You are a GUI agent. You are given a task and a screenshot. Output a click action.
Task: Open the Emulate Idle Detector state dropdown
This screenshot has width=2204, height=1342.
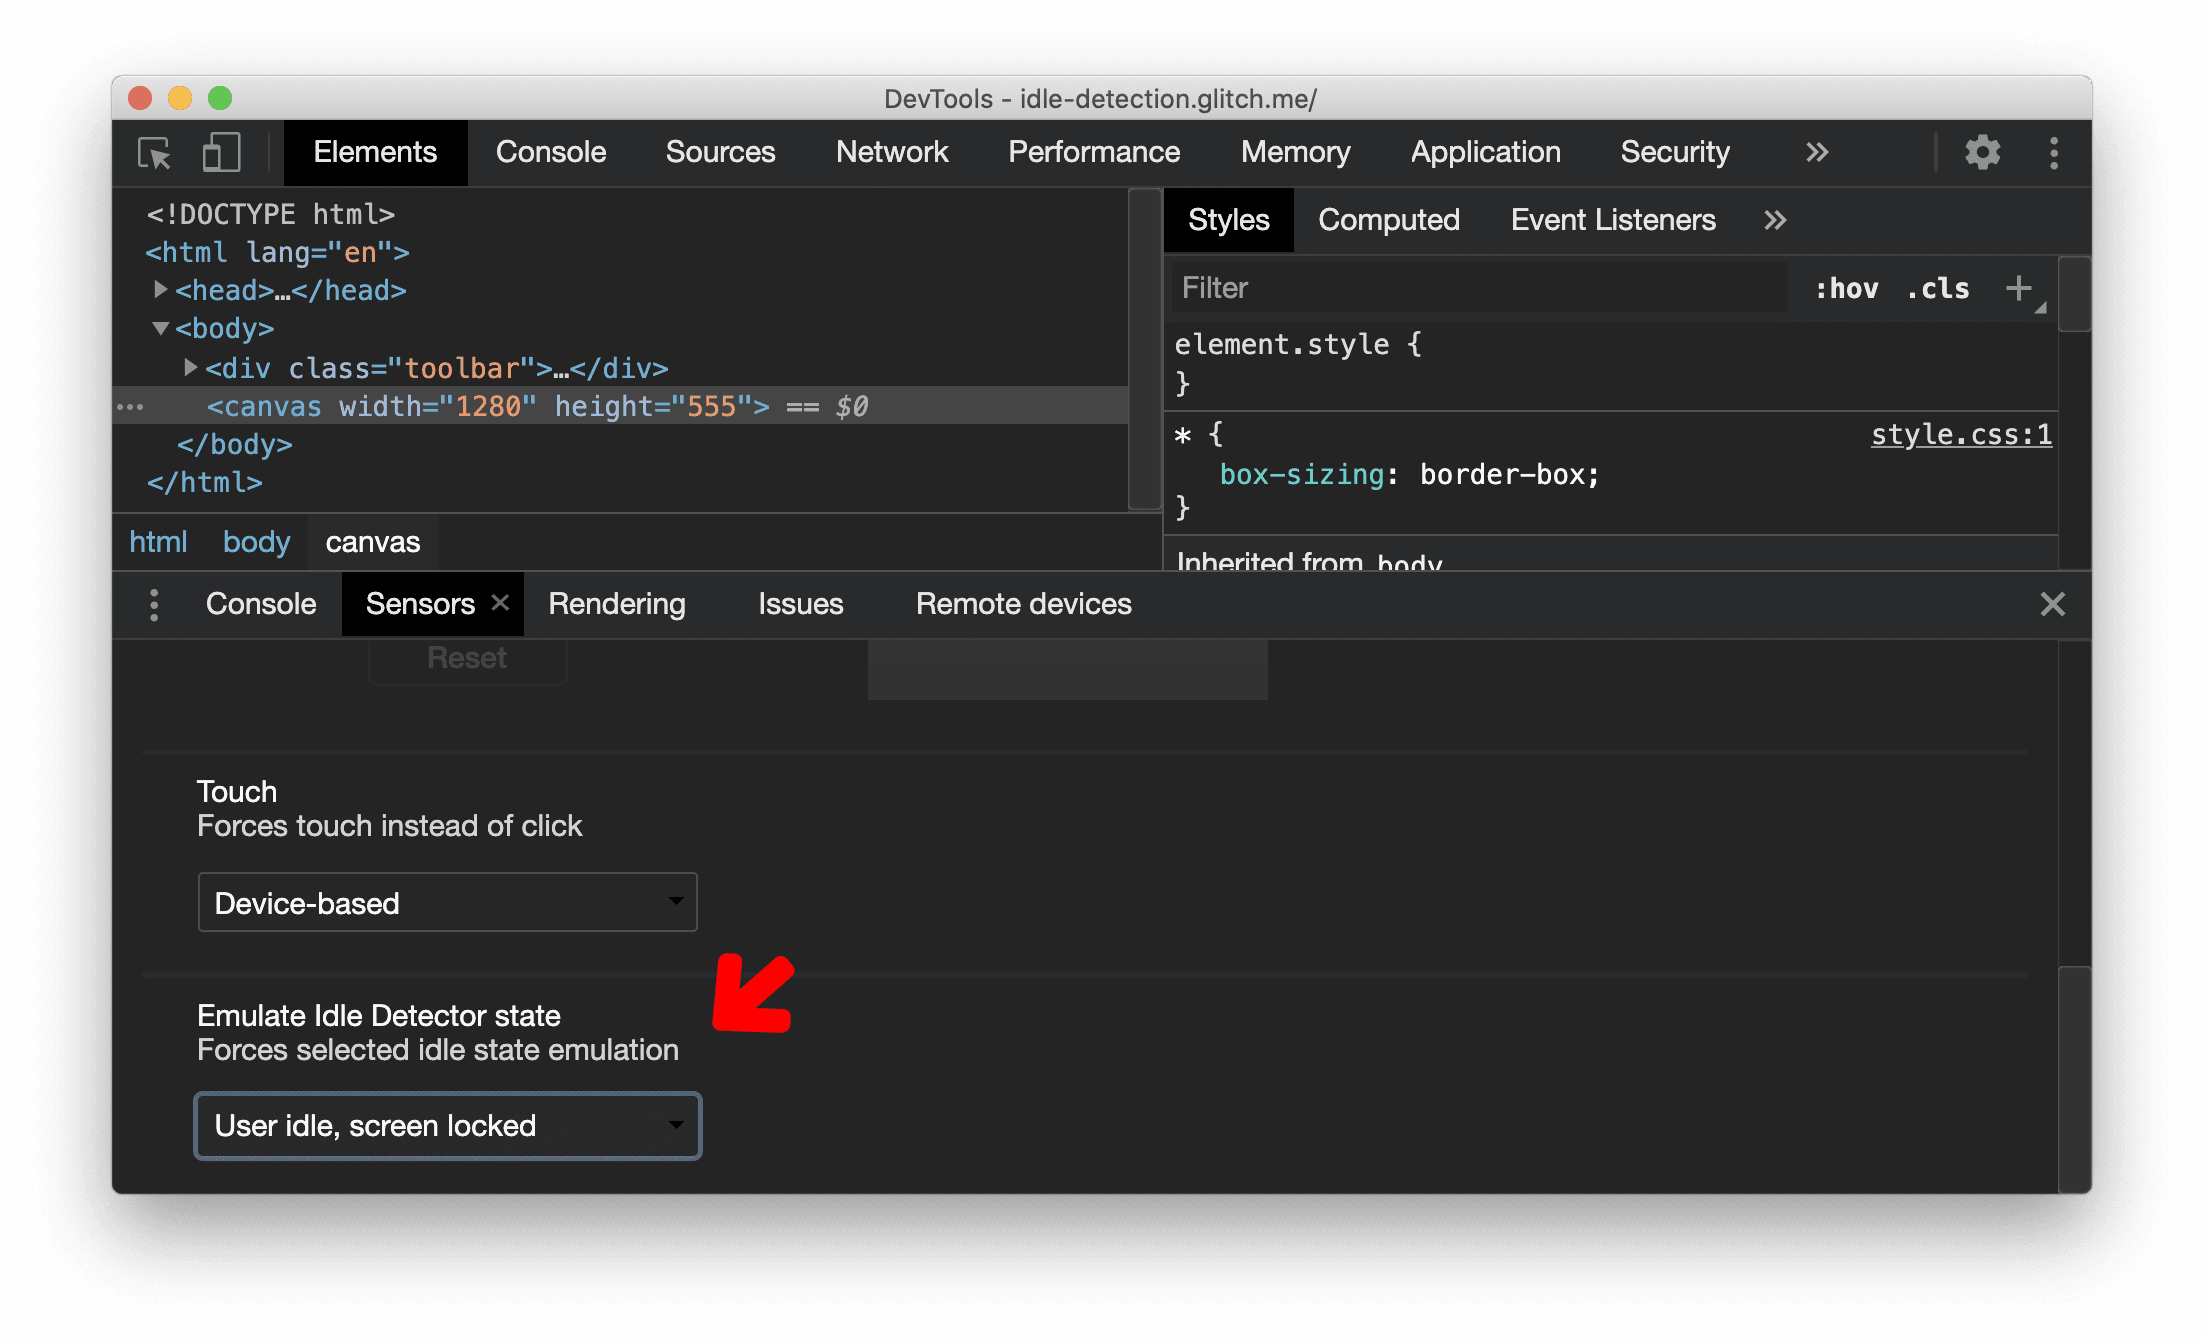tap(446, 1125)
